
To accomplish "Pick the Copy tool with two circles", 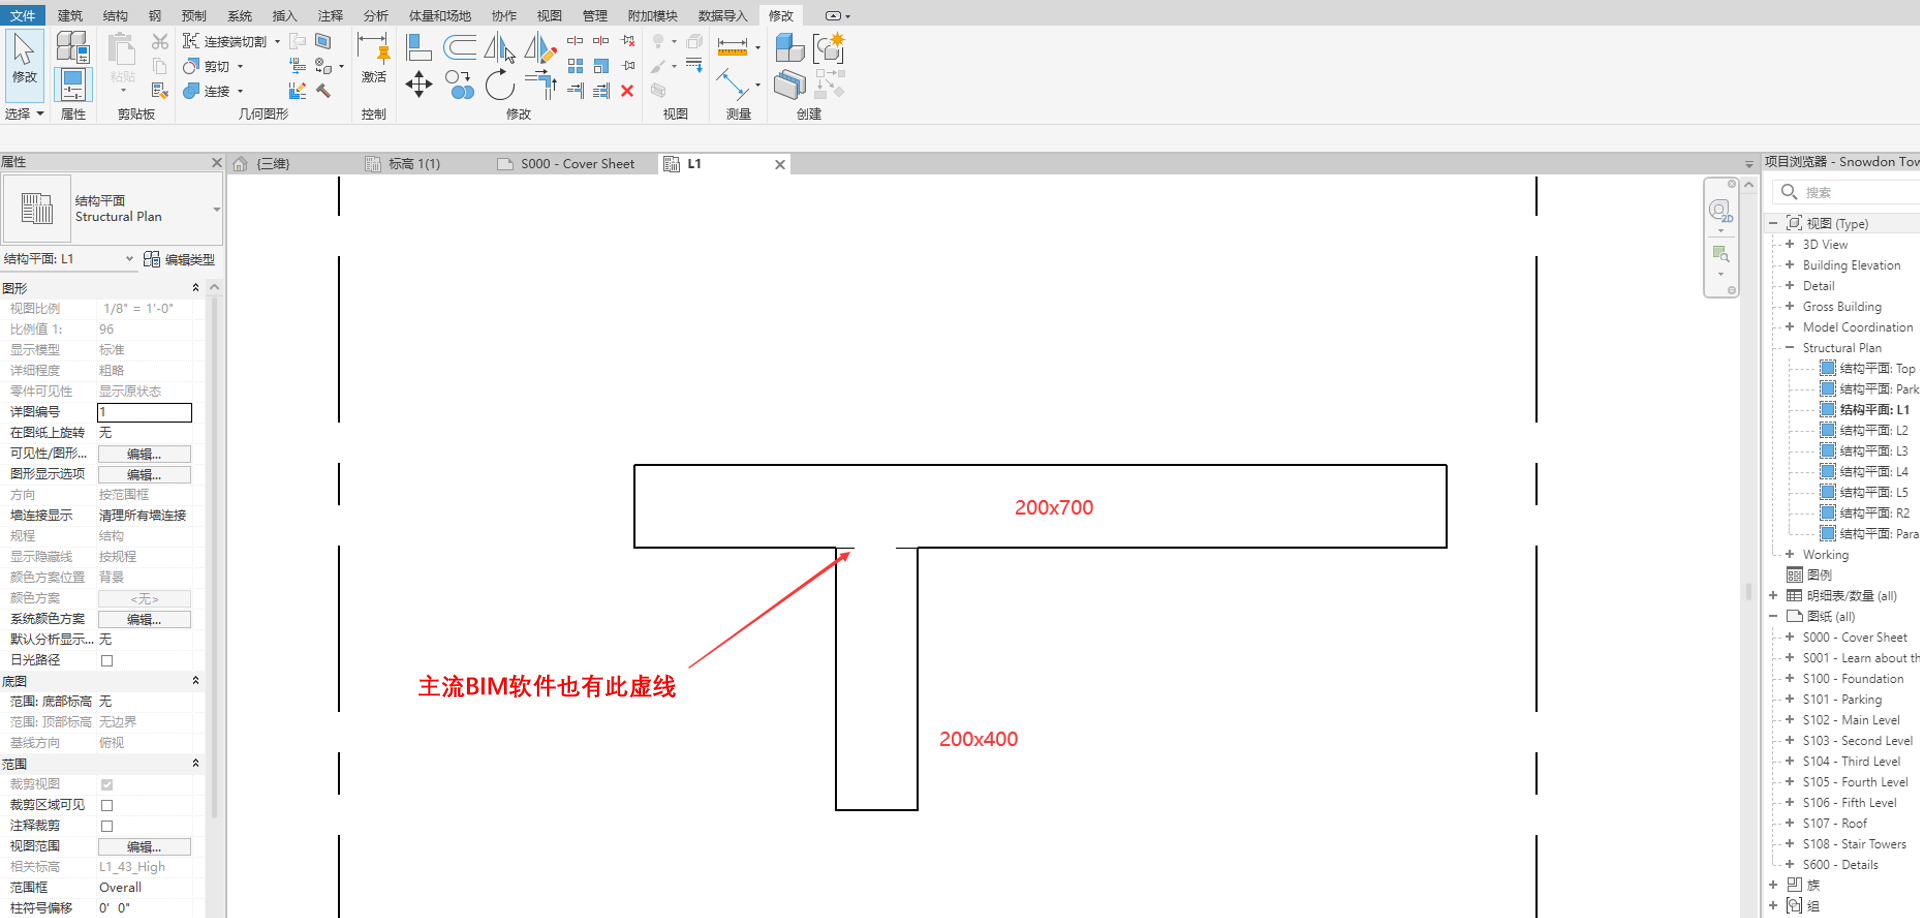I will coord(459,85).
